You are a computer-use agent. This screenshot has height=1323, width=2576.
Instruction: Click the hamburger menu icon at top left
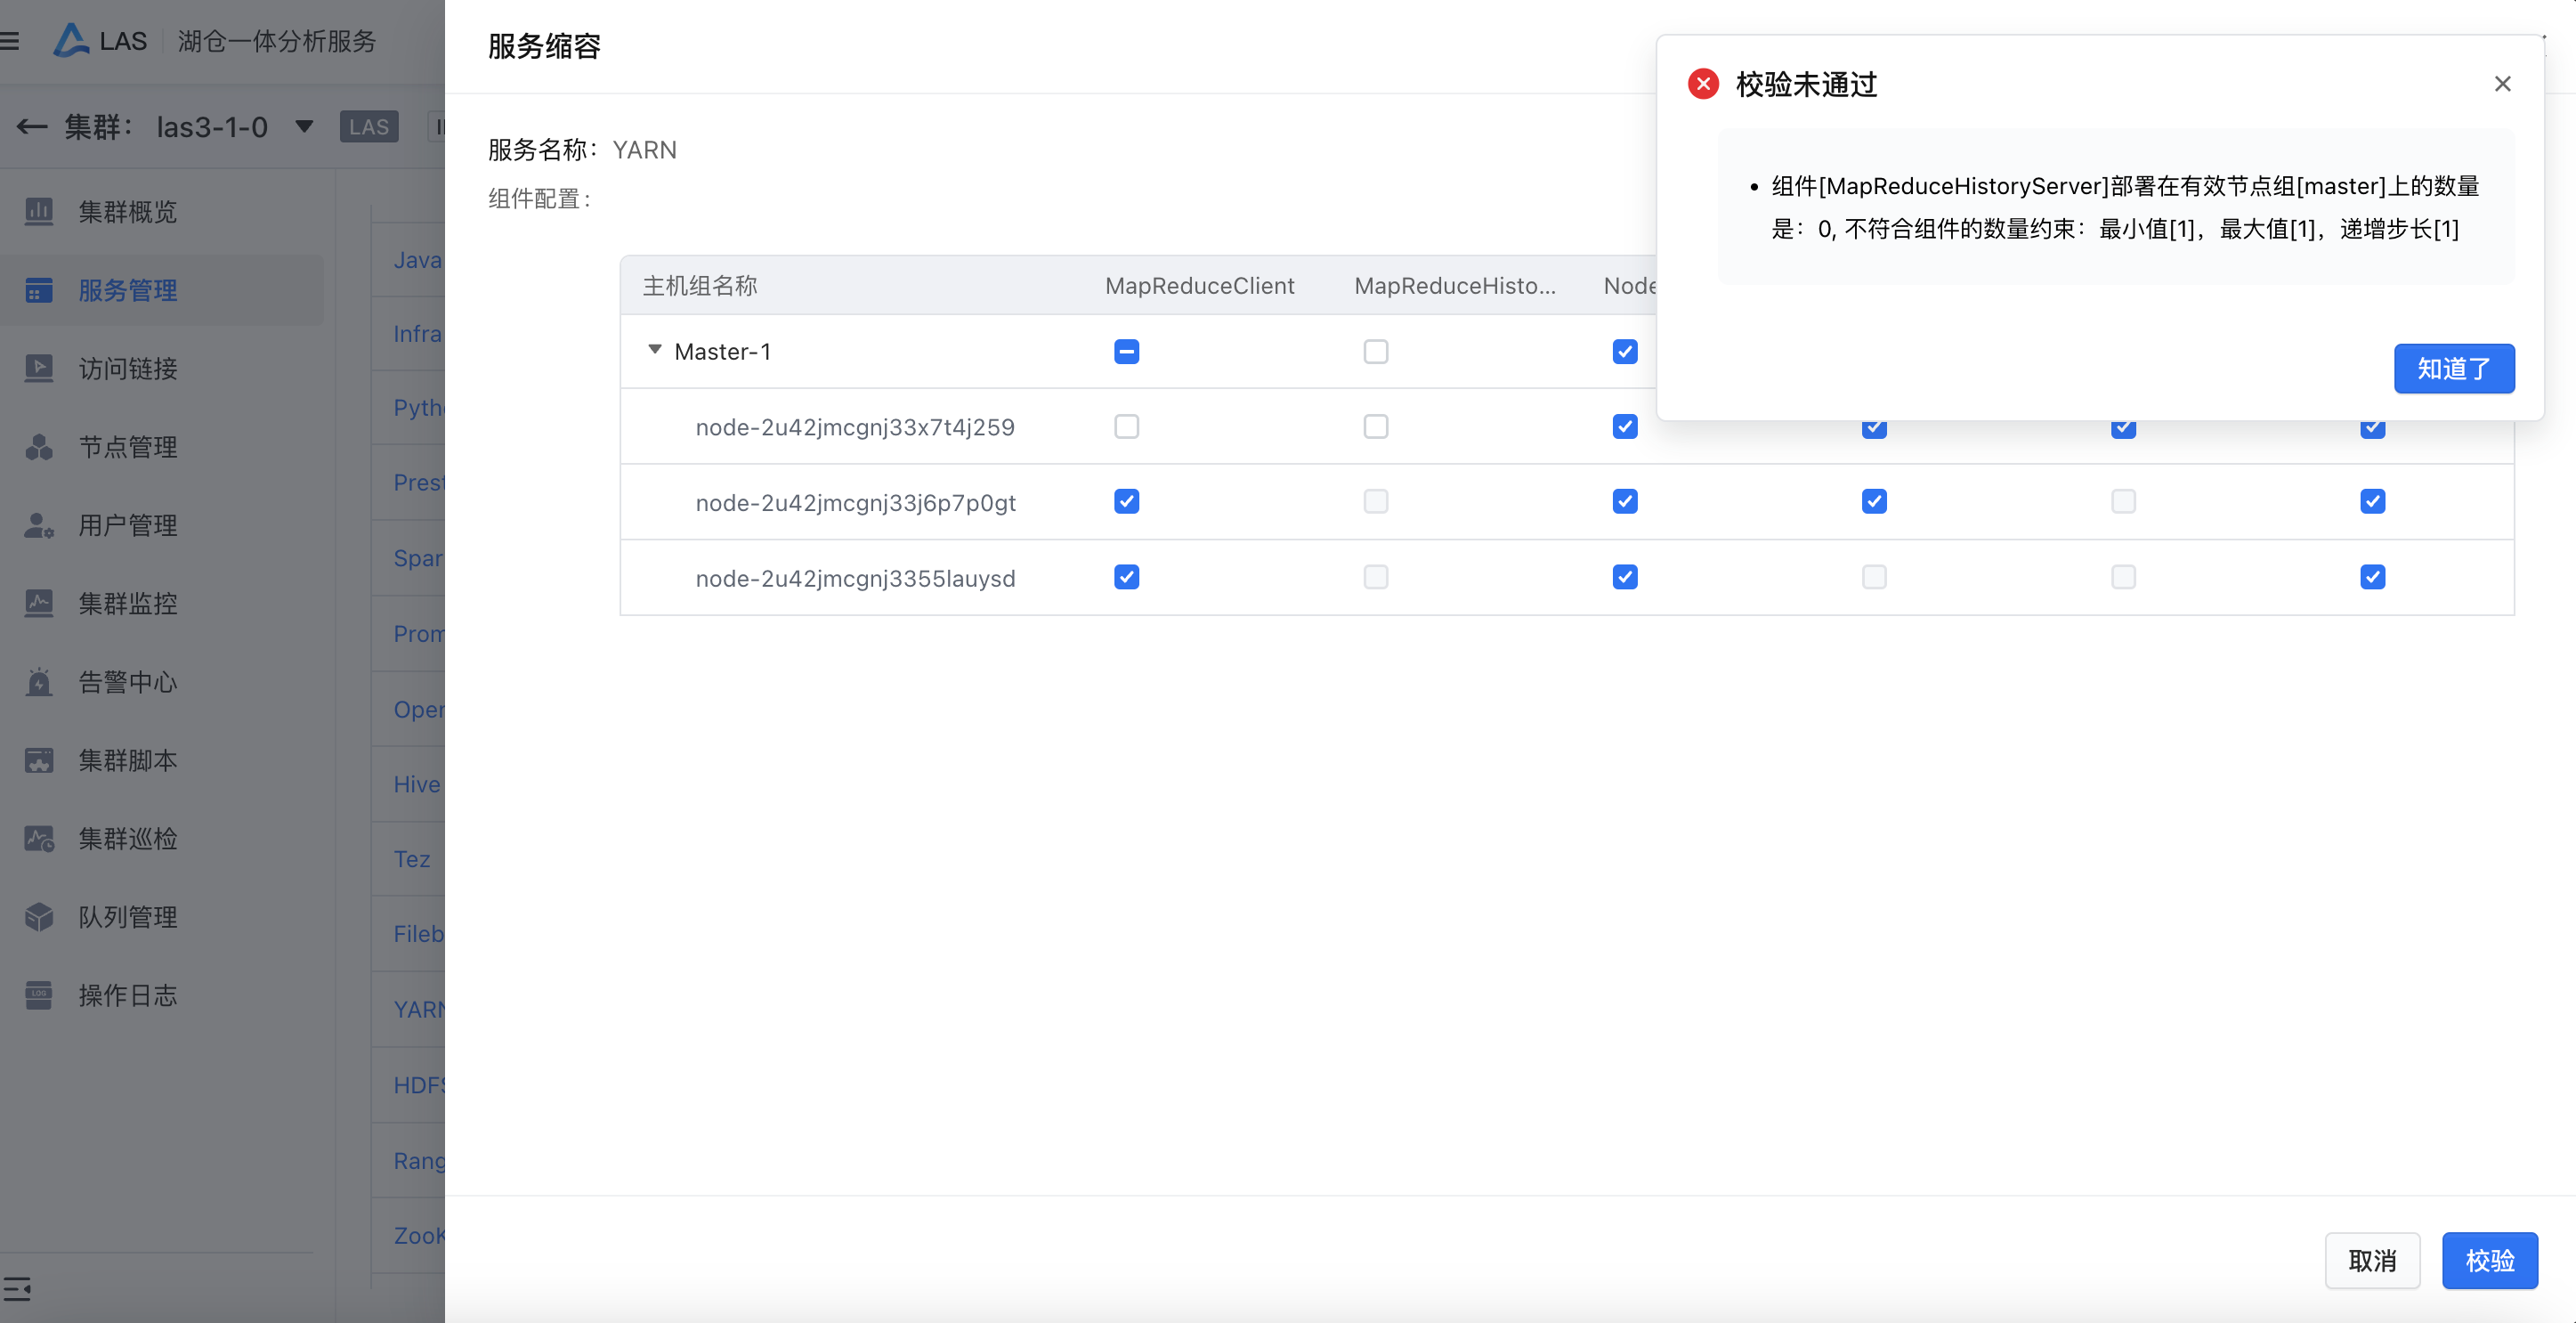(x=10, y=41)
